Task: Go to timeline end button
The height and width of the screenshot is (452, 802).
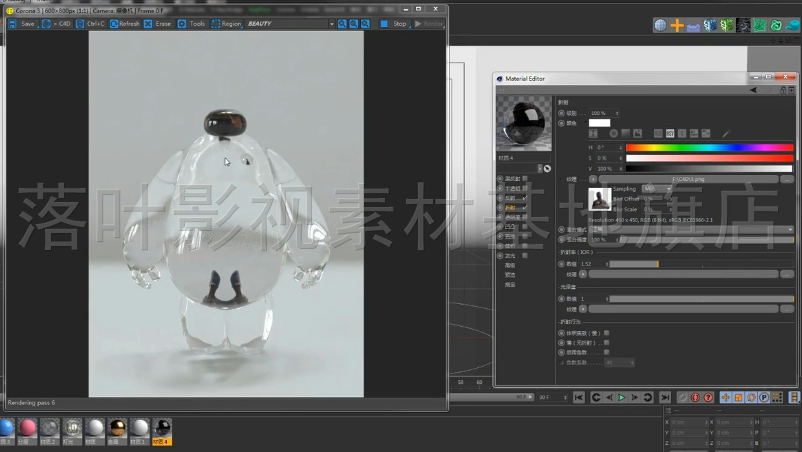Action: (x=665, y=397)
